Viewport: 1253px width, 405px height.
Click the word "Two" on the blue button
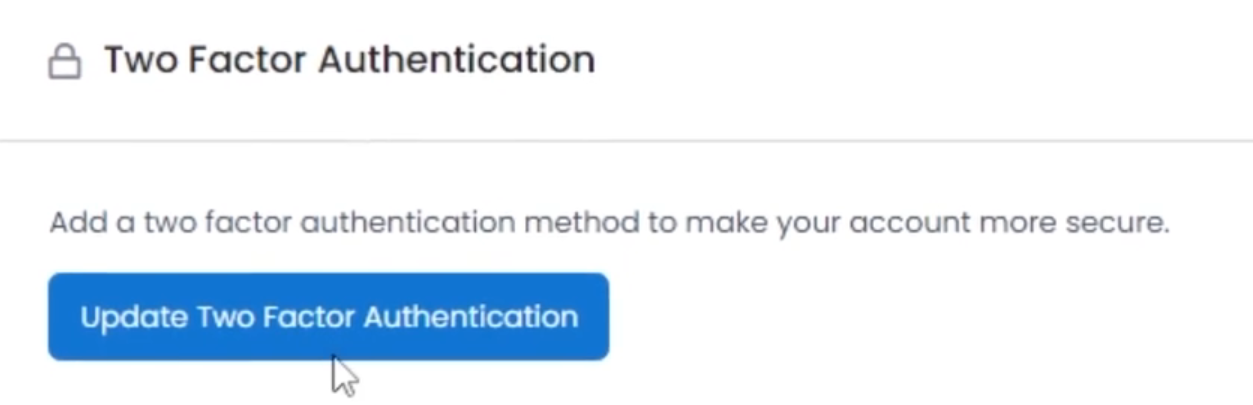coord(225,317)
